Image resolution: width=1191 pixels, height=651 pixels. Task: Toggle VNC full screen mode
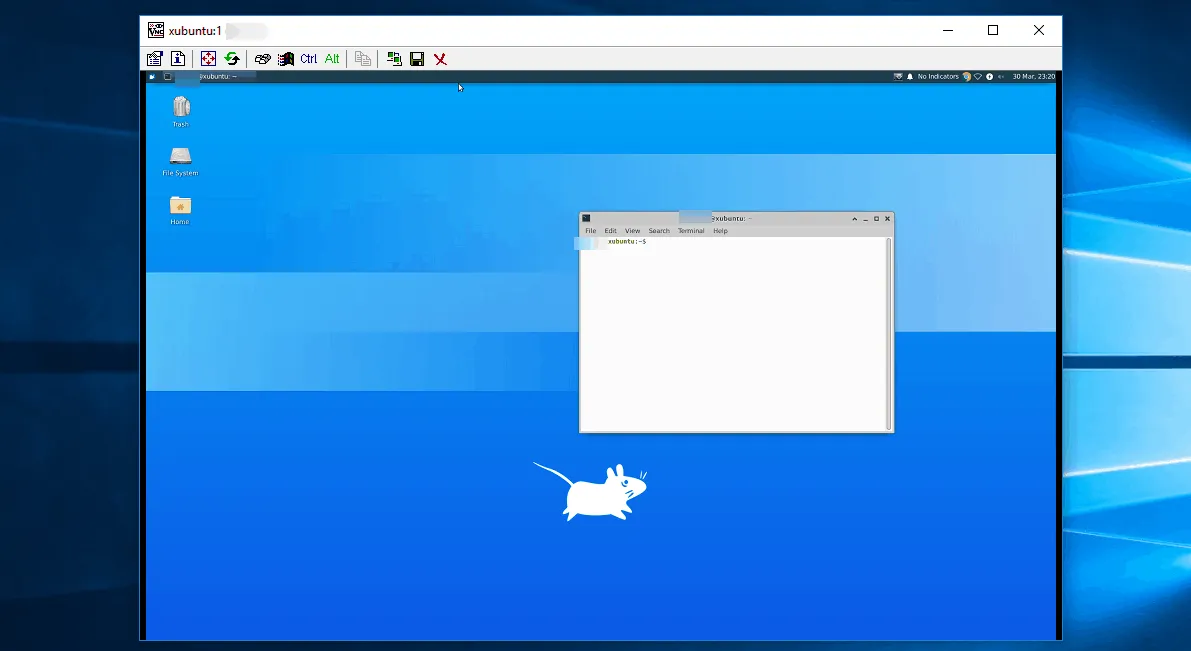pyautogui.click(x=208, y=58)
